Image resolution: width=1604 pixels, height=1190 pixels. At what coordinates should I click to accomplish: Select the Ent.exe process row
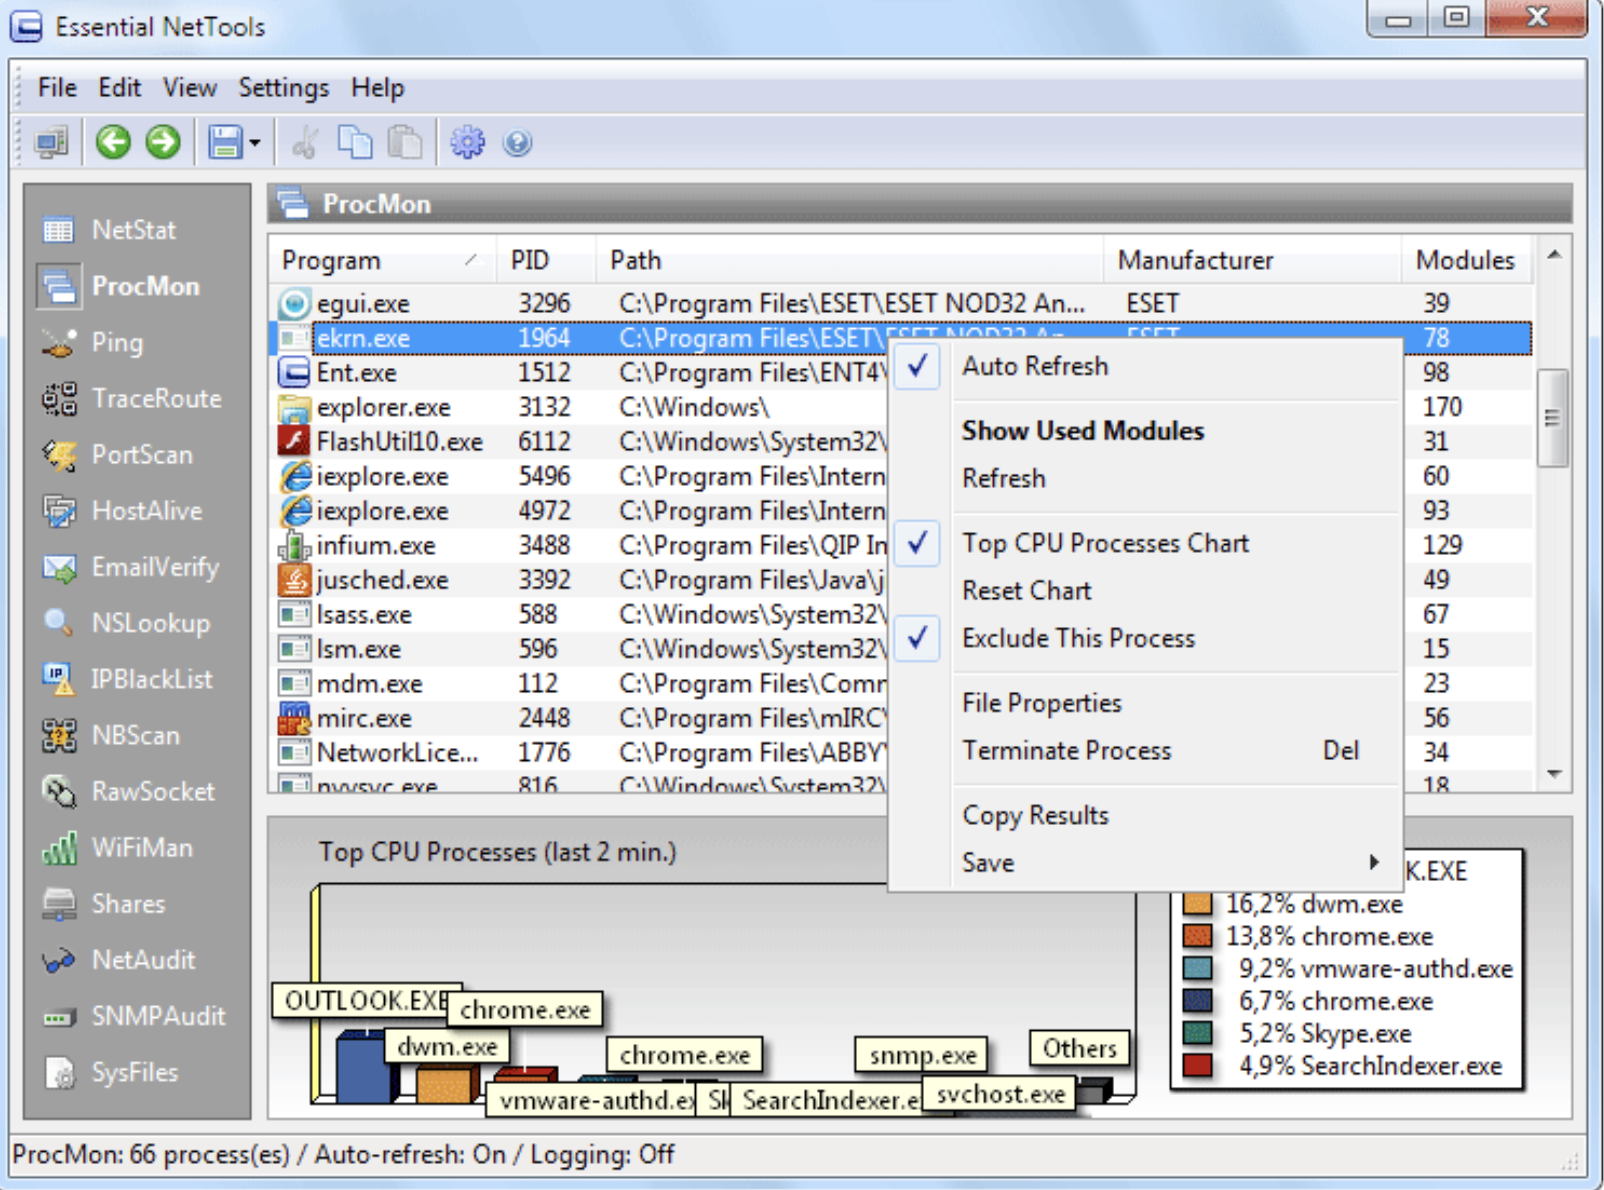579,372
